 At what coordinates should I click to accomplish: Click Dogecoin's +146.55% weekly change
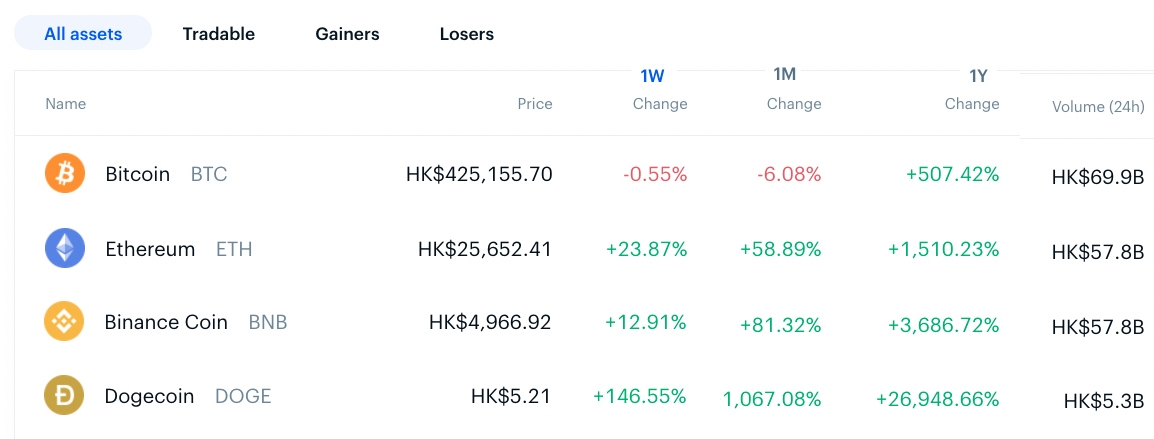(639, 396)
